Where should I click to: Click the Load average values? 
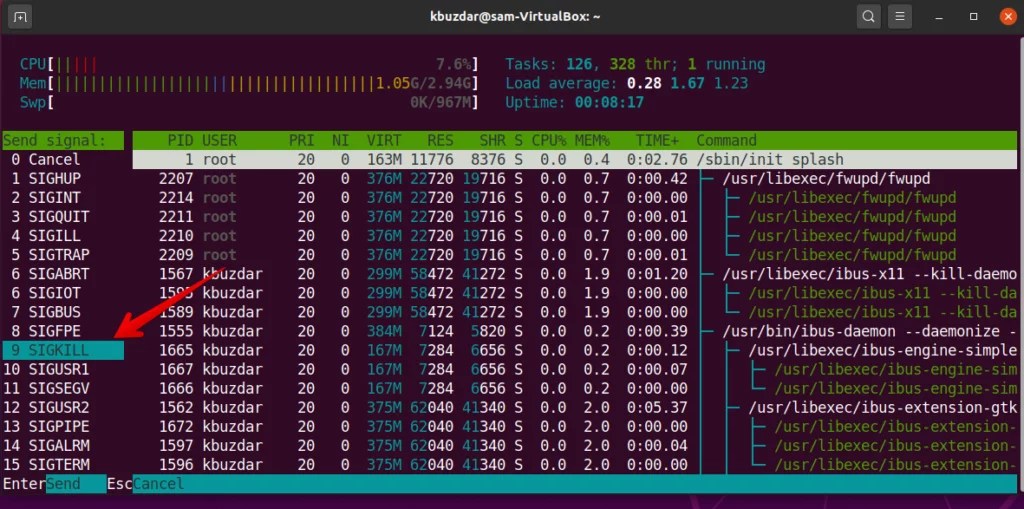pos(688,83)
